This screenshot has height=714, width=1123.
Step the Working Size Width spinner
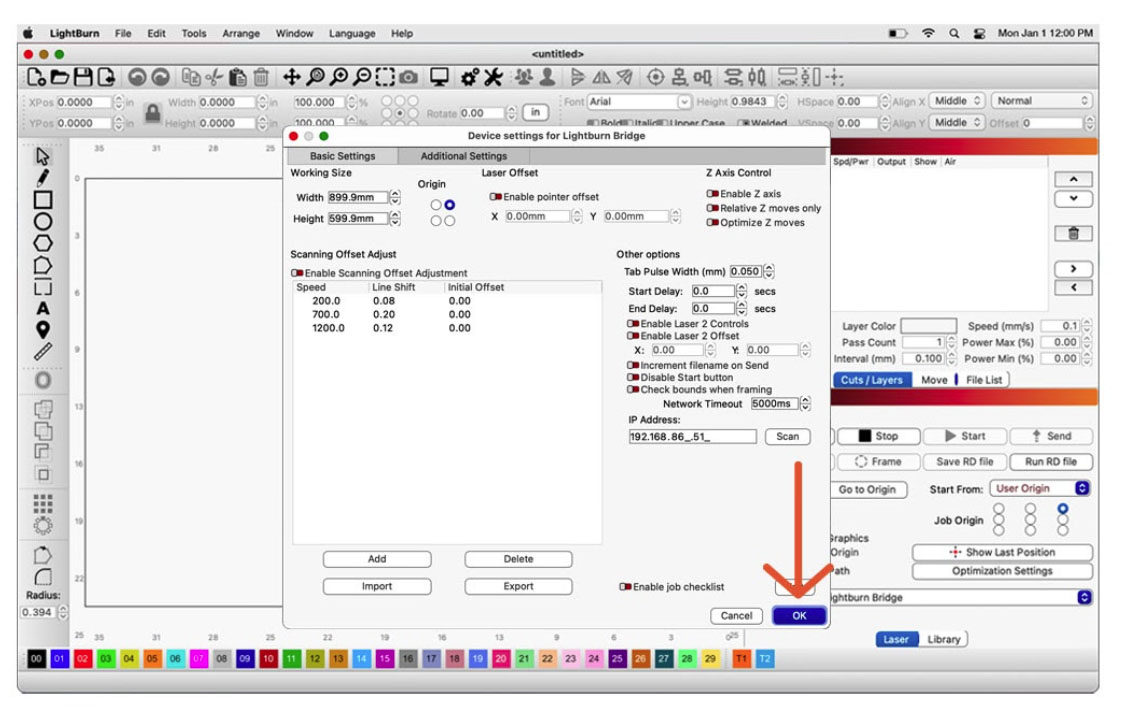[x=395, y=198]
